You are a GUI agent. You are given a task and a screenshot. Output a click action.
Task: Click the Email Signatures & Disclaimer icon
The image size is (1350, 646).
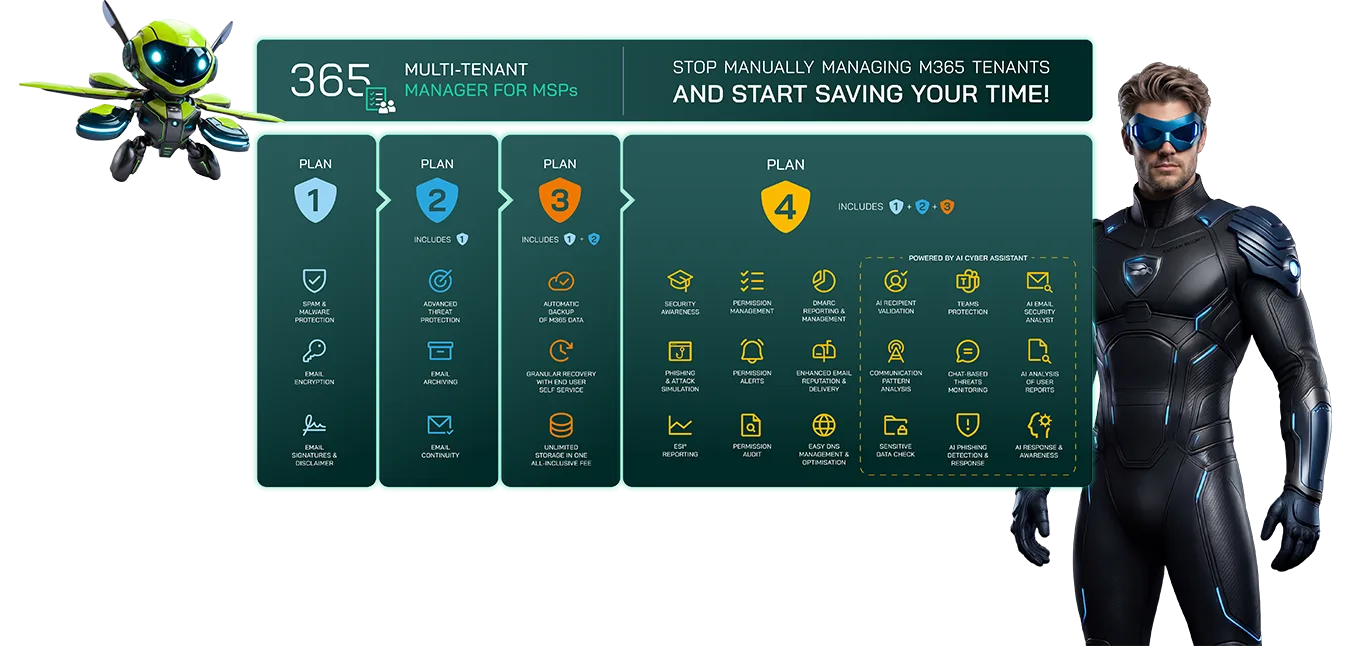pyautogui.click(x=315, y=424)
